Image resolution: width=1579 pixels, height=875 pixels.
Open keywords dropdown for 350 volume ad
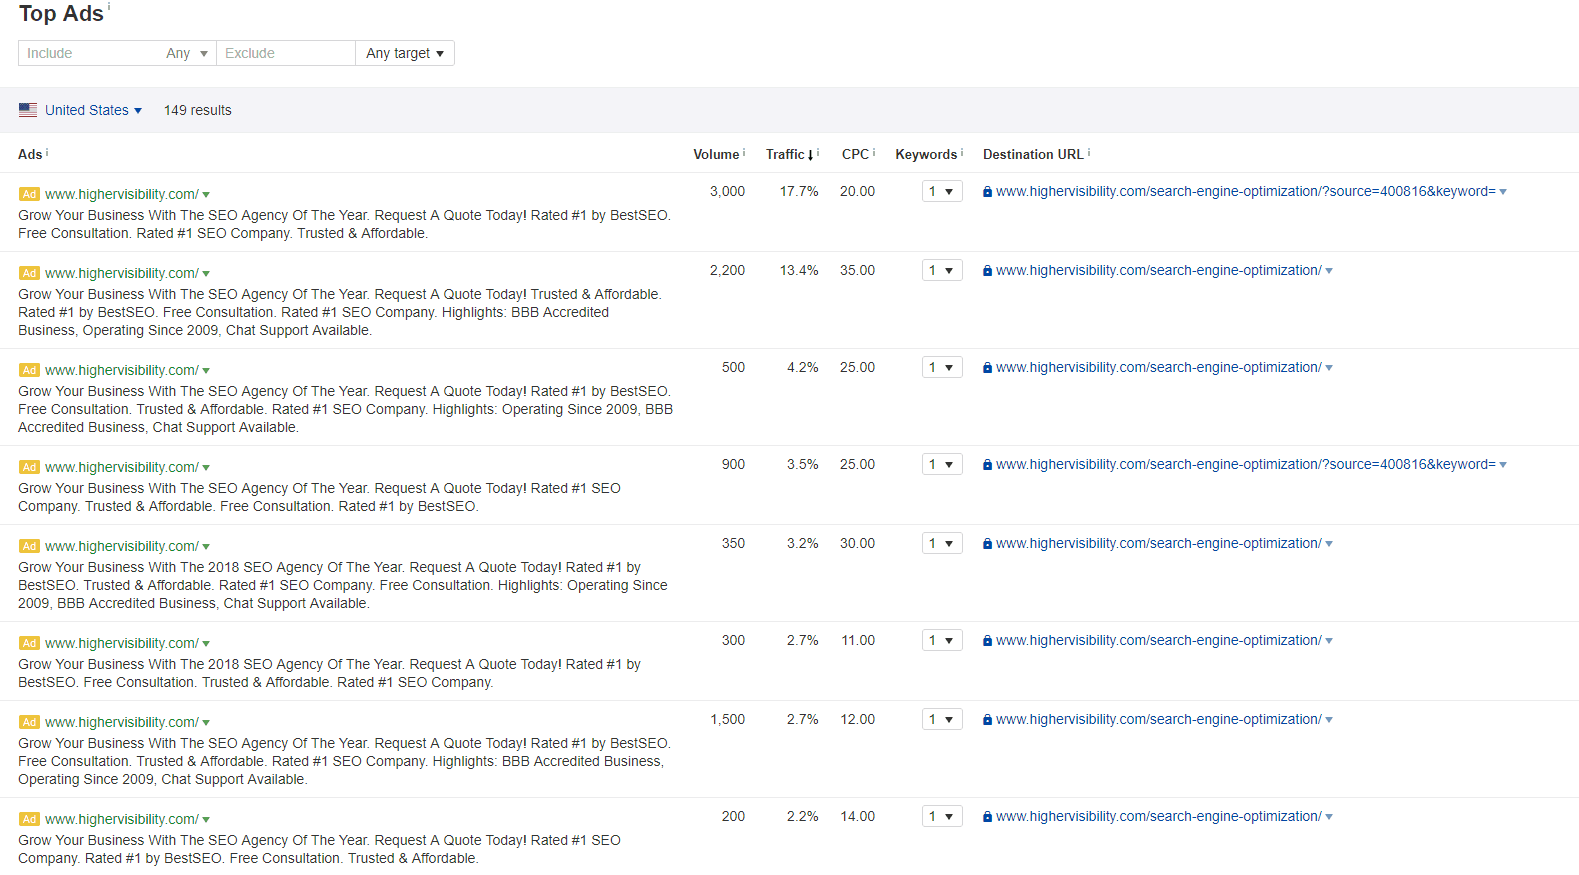pyautogui.click(x=942, y=543)
